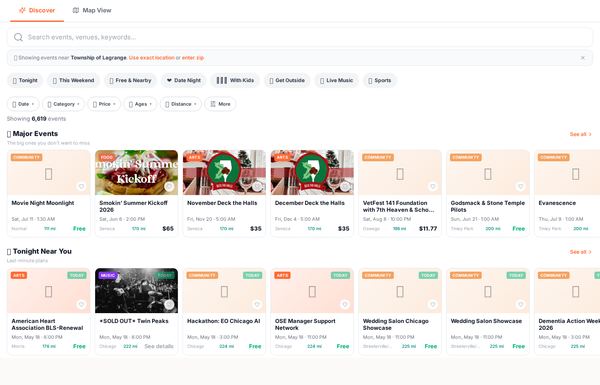Open the Category dropdown filter

(64, 104)
